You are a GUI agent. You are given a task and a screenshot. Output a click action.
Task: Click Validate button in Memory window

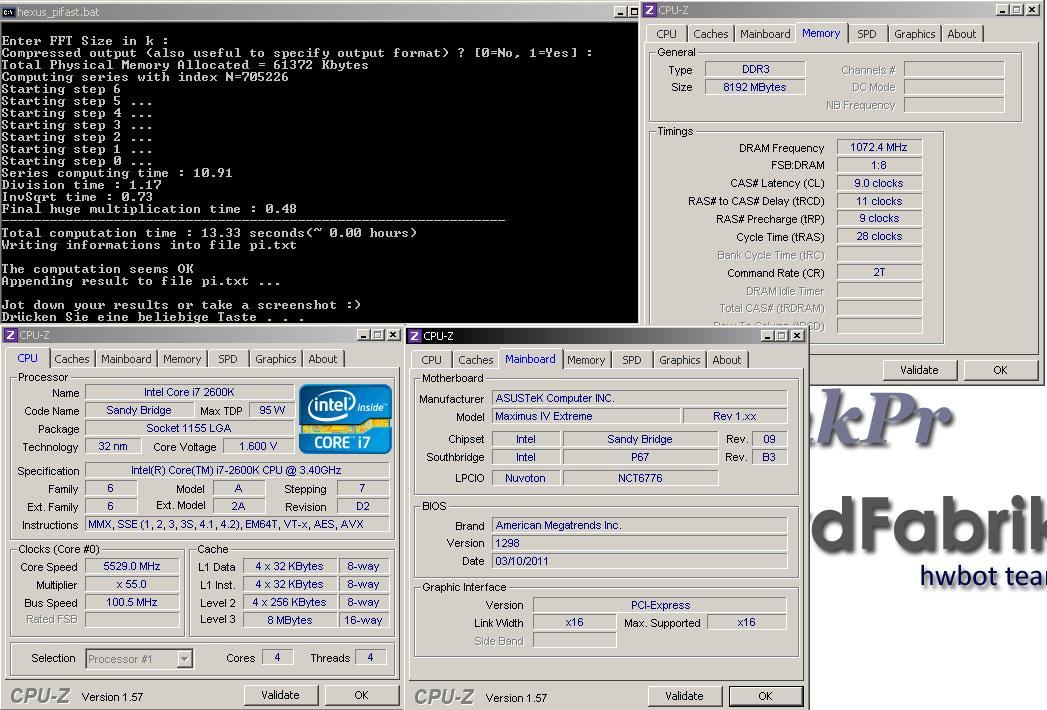tap(919, 370)
